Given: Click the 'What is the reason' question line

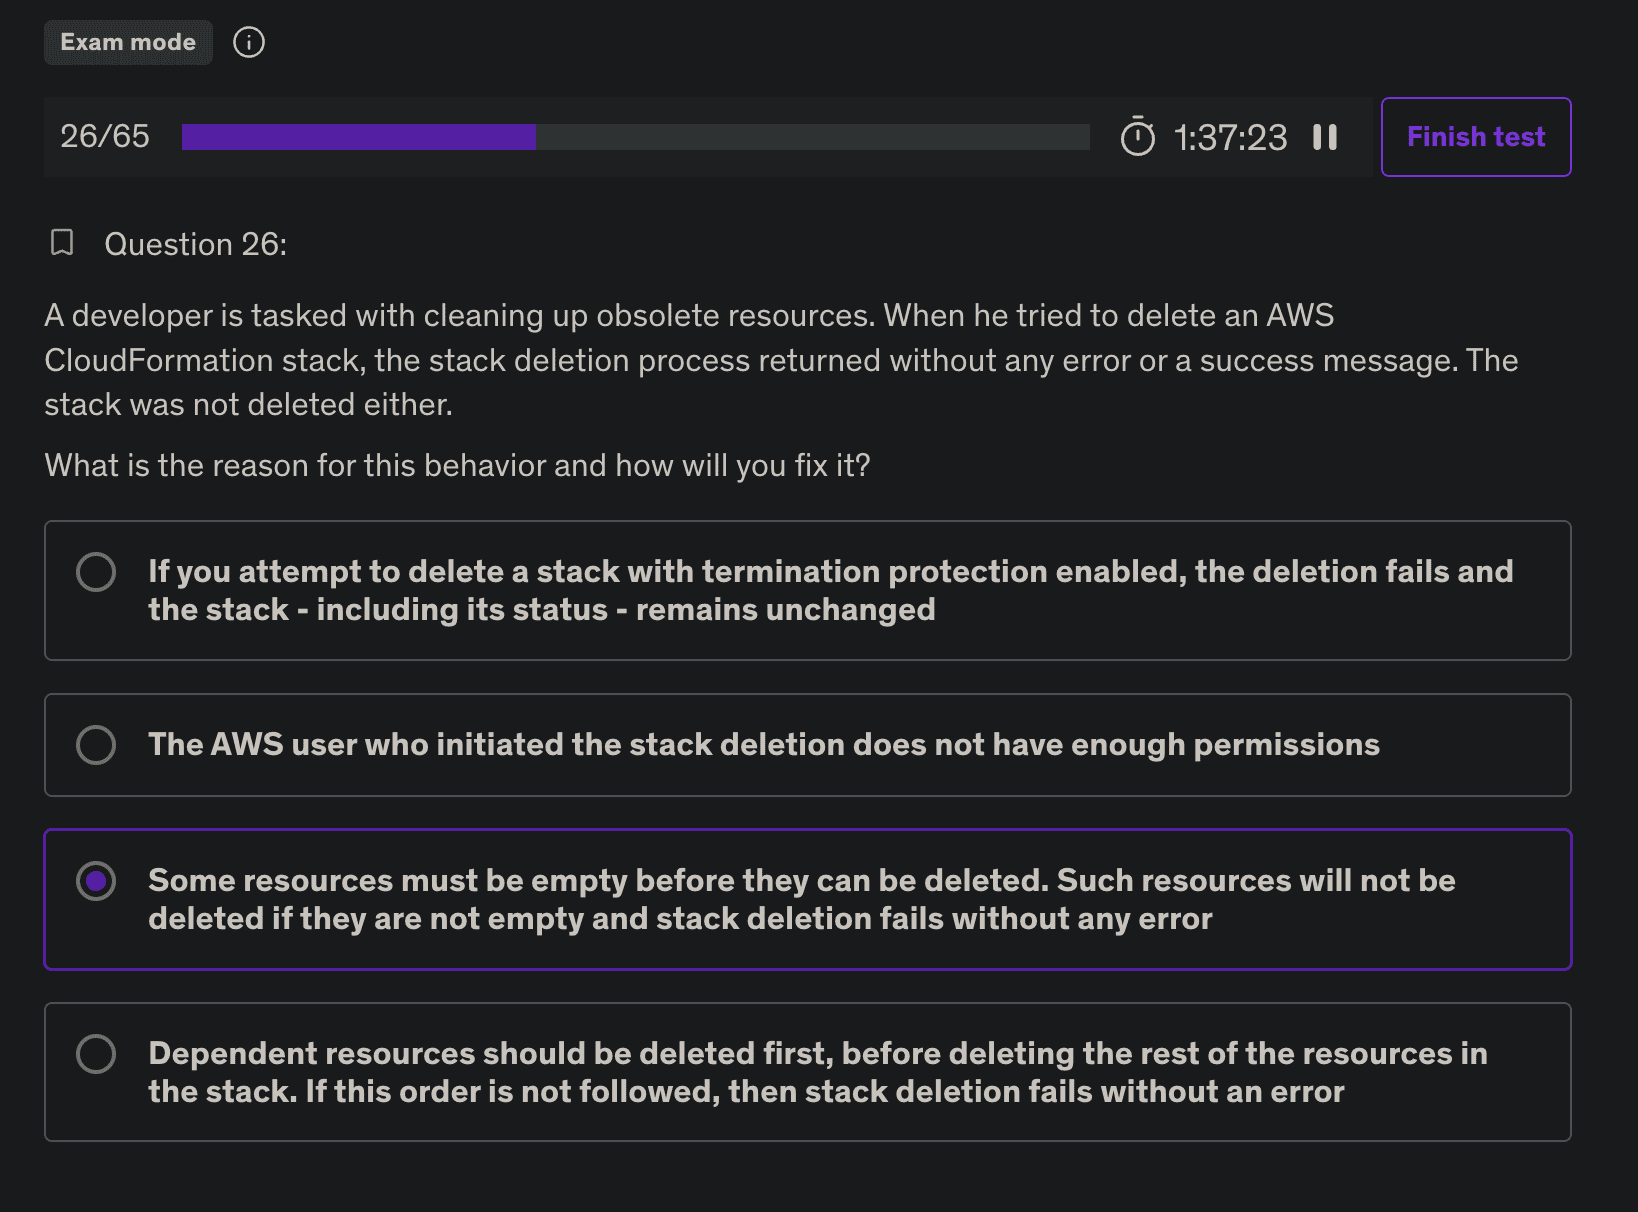Looking at the screenshot, I should coord(457,465).
